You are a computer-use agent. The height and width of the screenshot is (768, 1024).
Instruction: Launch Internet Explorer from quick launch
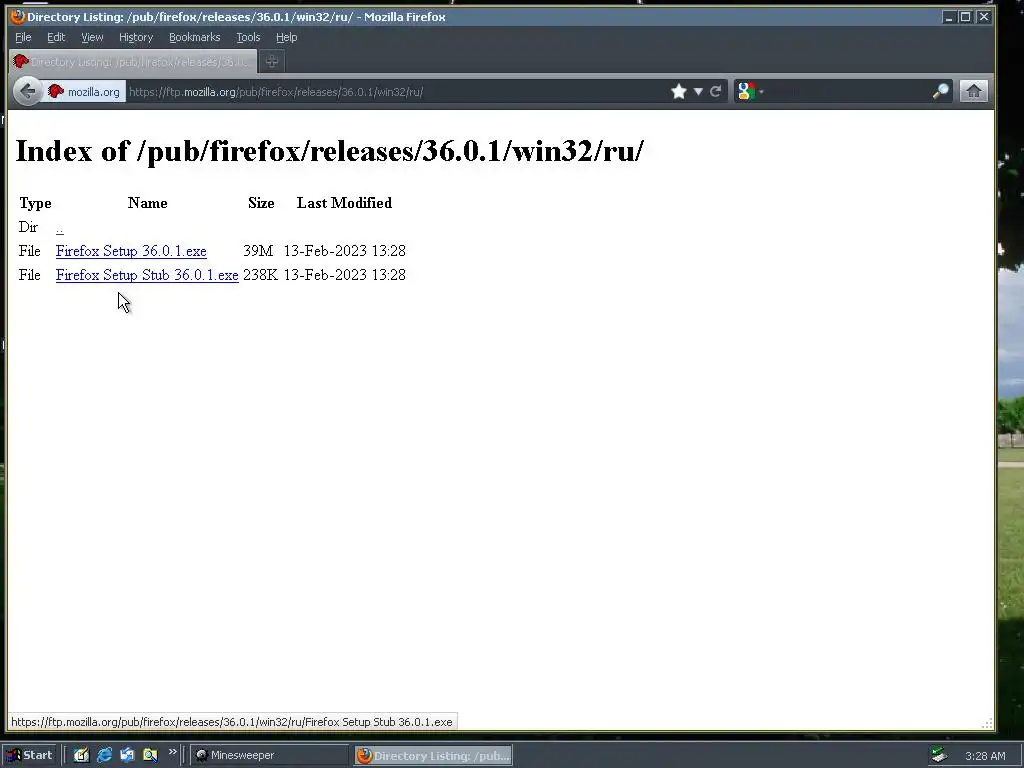click(104, 756)
